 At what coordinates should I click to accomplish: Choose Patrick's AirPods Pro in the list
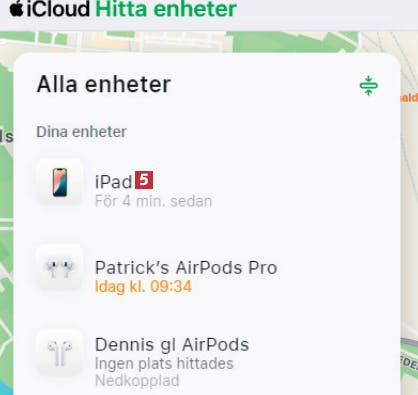coord(186,267)
